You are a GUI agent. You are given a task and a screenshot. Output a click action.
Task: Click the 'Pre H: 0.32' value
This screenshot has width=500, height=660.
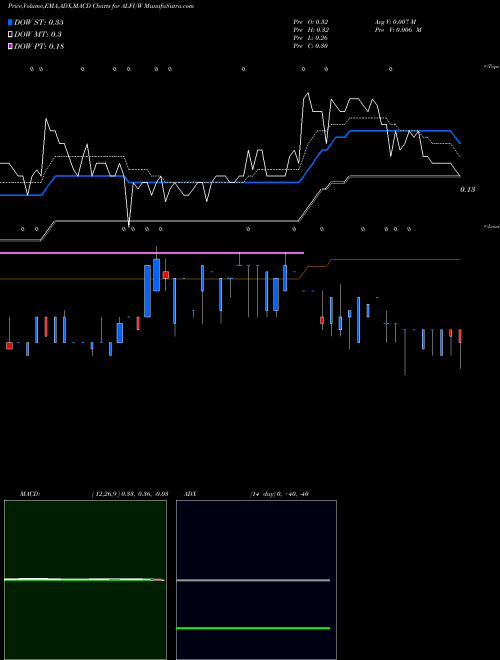coord(311,30)
